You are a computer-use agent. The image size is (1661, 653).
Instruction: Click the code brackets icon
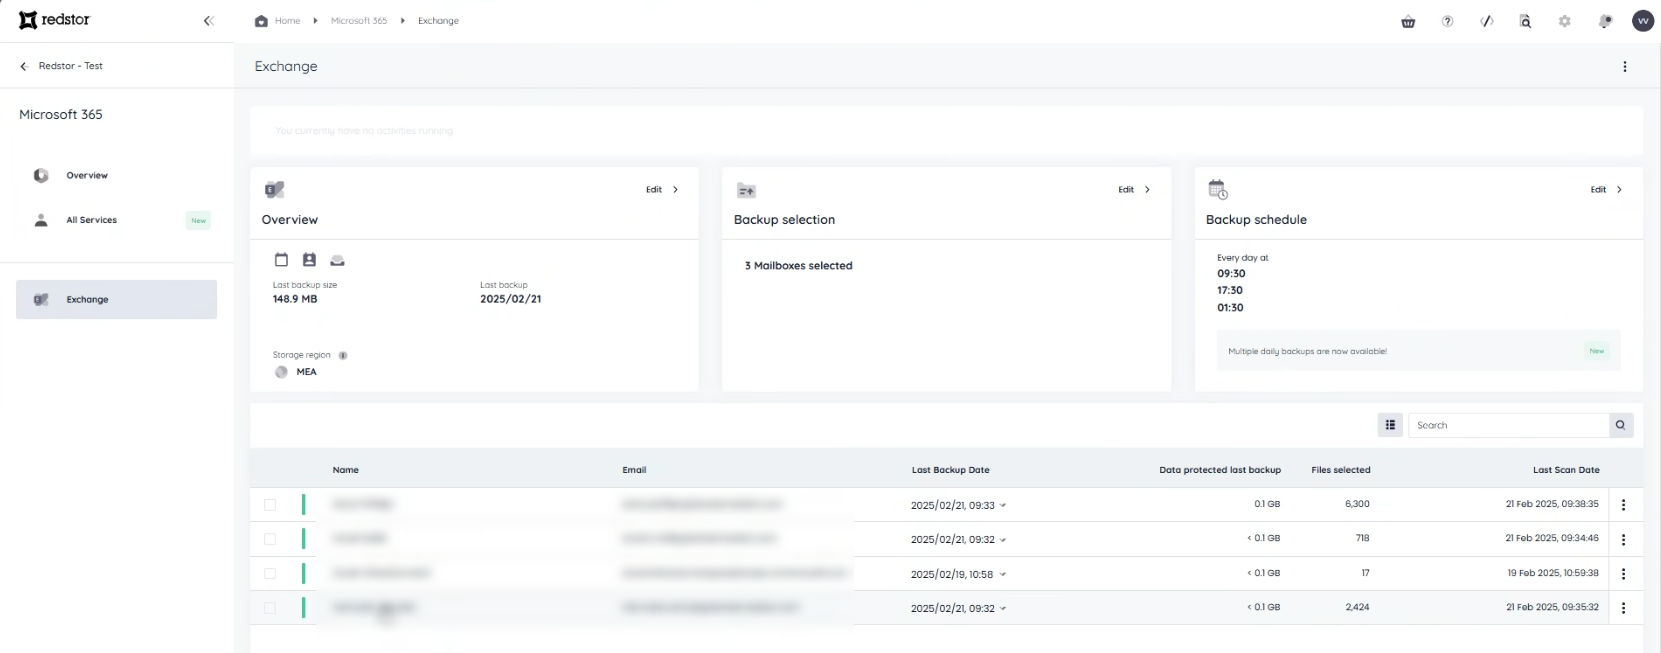click(x=1487, y=21)
